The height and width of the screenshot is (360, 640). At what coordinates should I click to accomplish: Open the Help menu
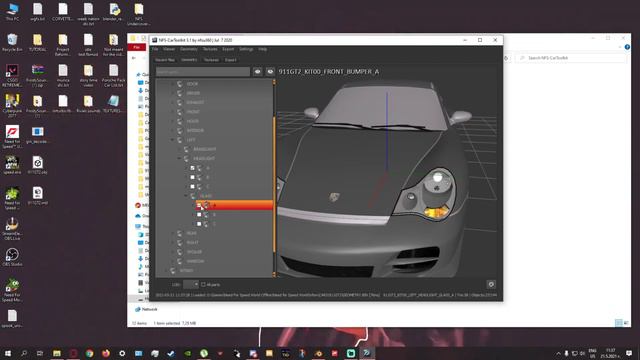[262, 49]
